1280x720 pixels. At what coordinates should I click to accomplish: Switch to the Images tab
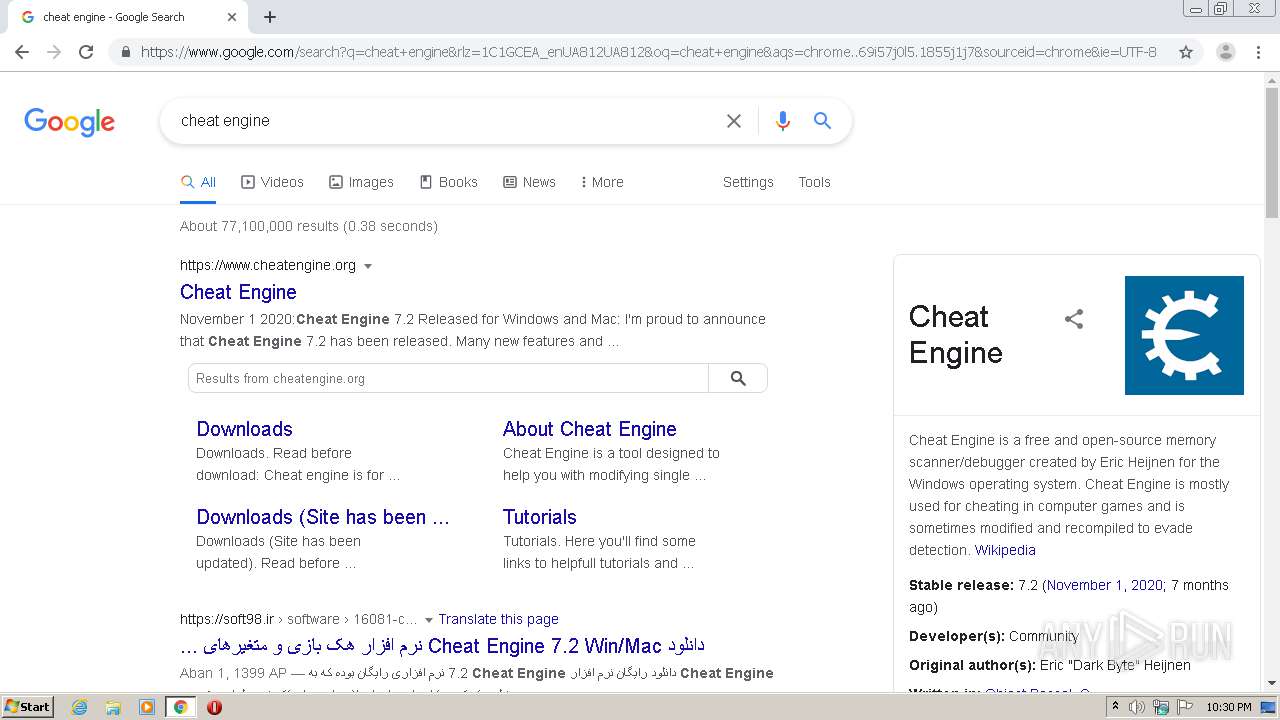point(361,182)
